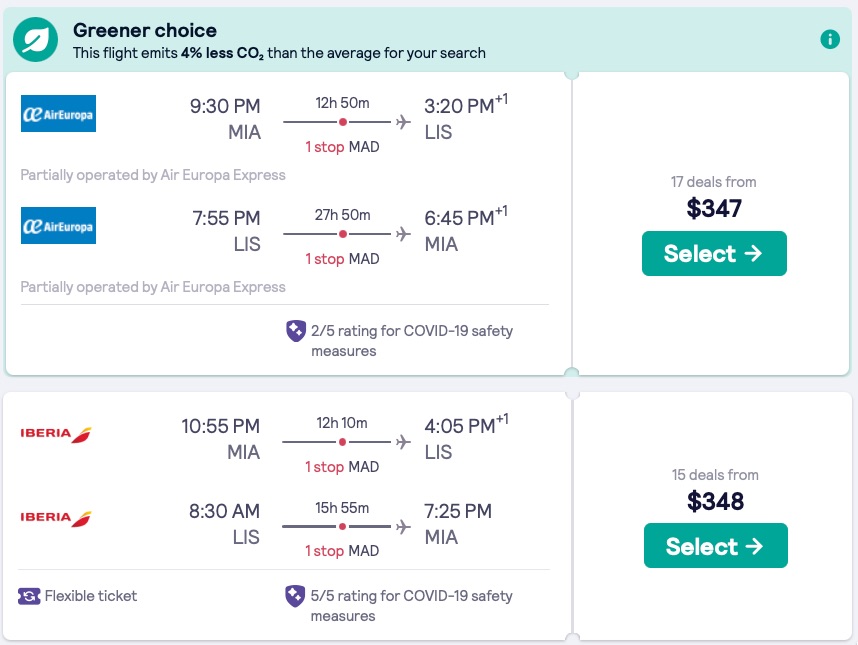
Task: Click the plane icon on the 12h 50m flight
Action: (403, 122)
